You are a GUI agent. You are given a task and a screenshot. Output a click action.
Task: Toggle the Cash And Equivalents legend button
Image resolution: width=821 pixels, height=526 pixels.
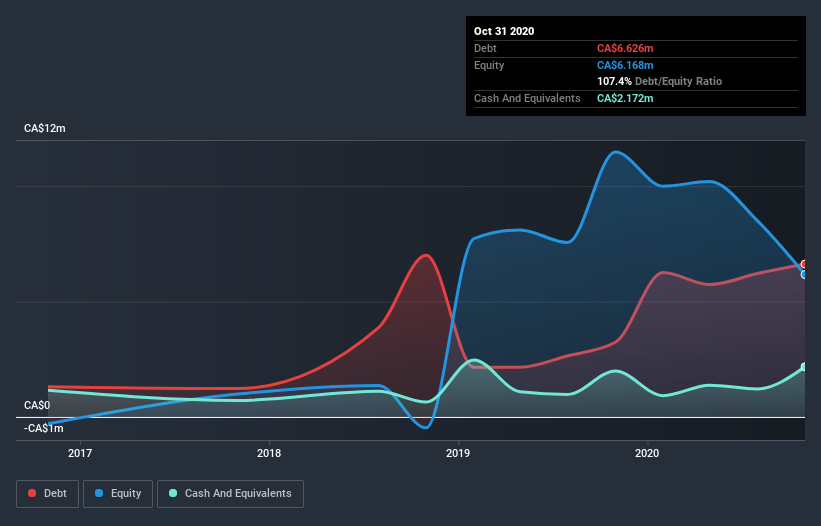230,494
